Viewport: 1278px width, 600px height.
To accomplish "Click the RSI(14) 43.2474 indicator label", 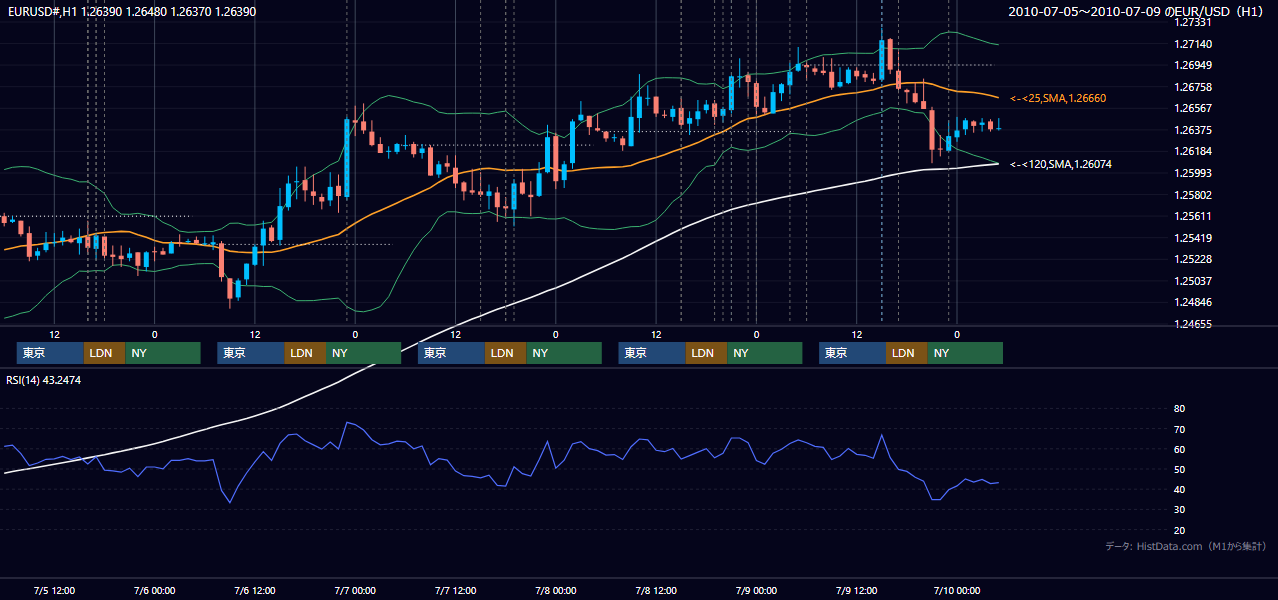I will 44,380.
